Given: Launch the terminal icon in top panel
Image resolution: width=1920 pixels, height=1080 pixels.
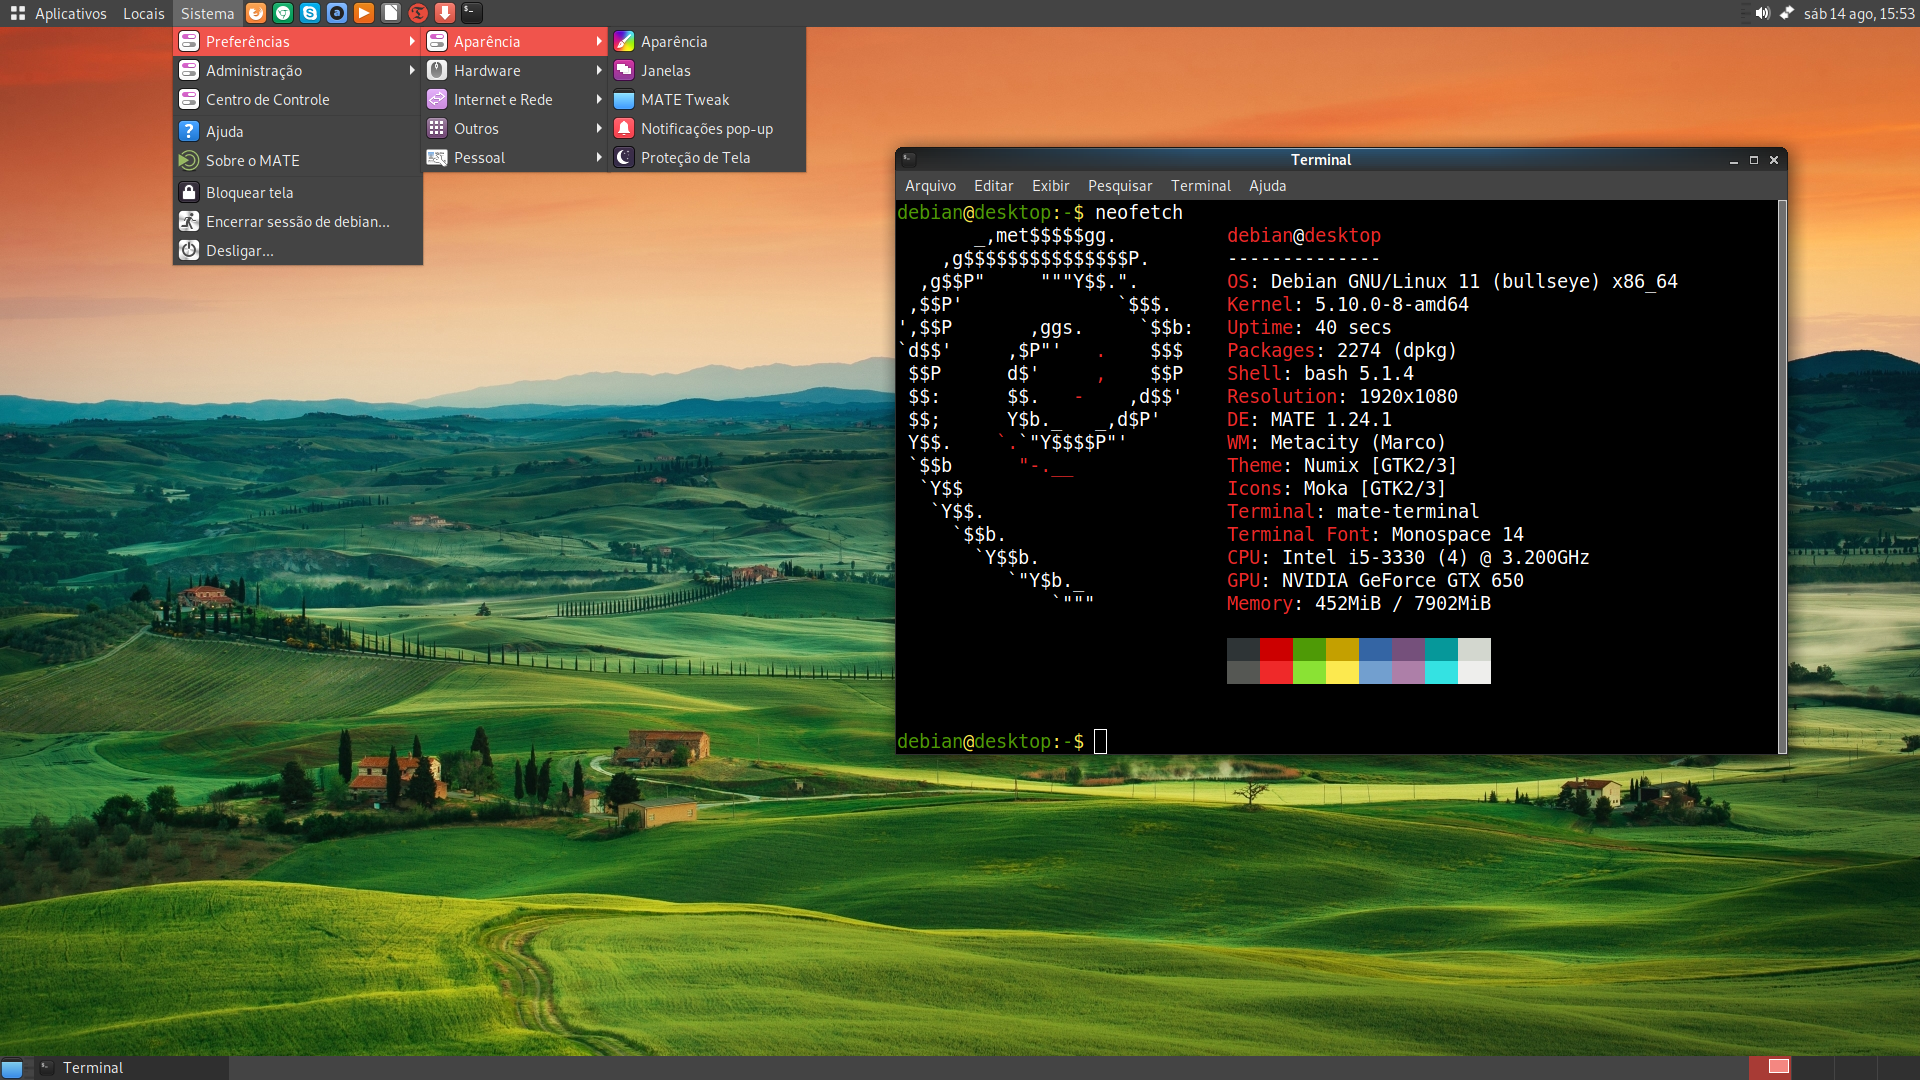Looking at the screenshot, I should coord(472,13).
